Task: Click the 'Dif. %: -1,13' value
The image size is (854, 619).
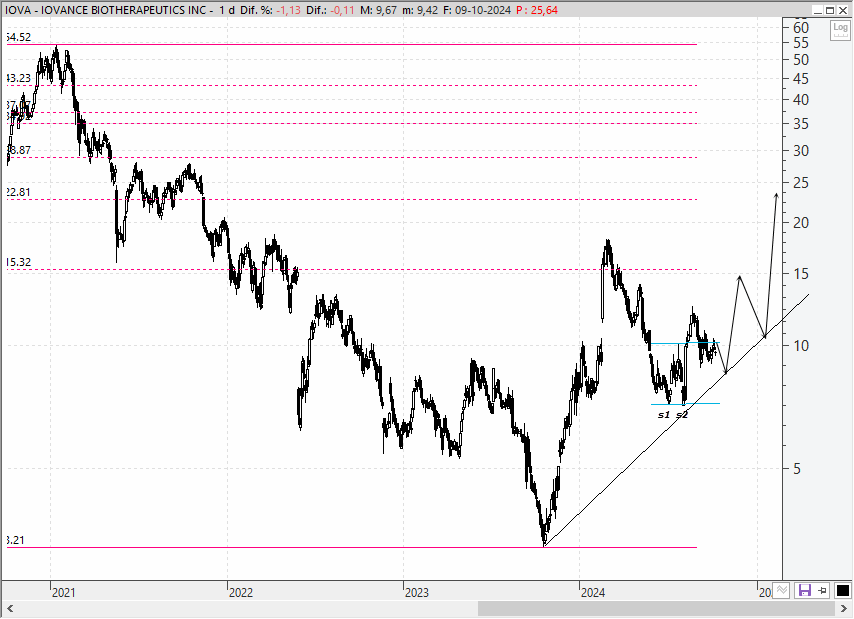Action: pos(271,10)
